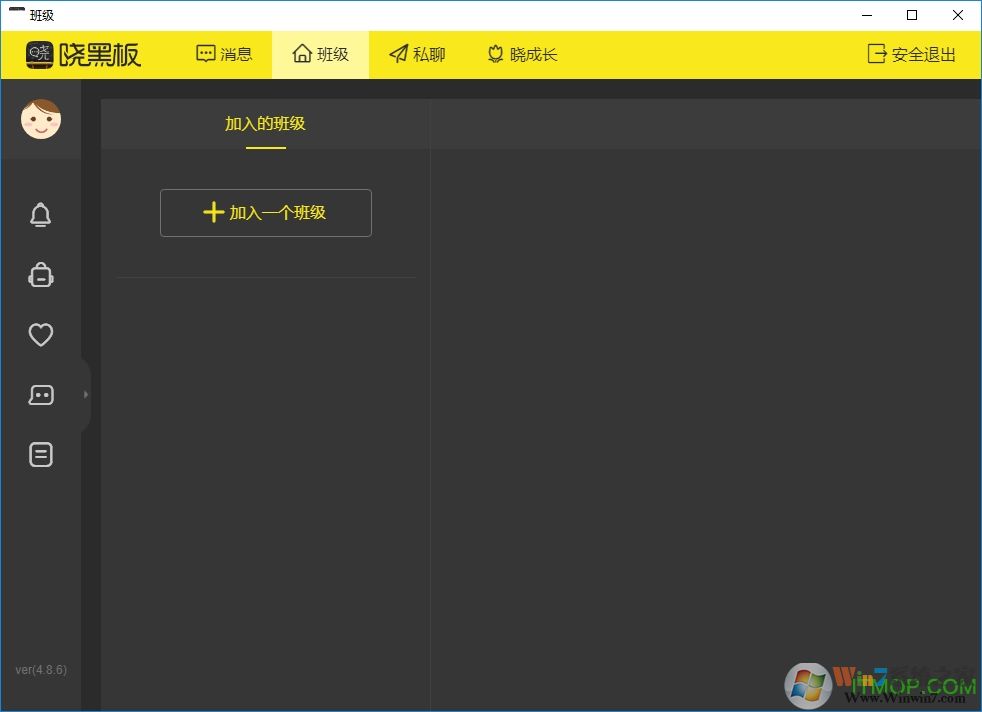Click the 晓黑板 logo
The width and height of the screenshot is (982, 712).
pyautogui.click(x=84, y=55)
